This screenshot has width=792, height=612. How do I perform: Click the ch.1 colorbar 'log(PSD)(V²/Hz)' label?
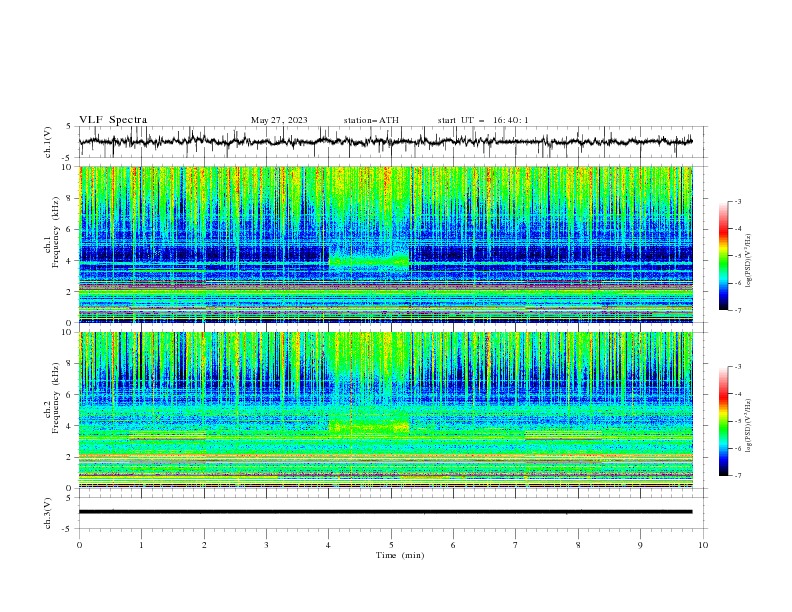coord(749,261)
